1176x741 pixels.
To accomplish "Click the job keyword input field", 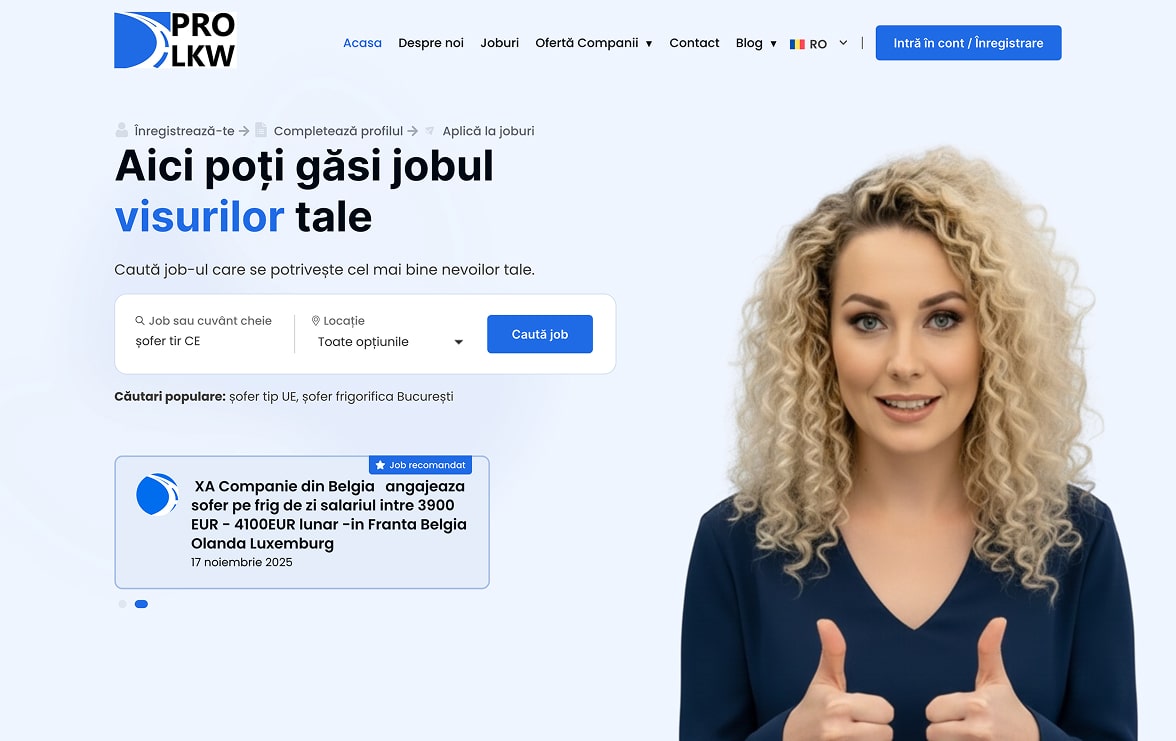I will [x=212, y=341].
